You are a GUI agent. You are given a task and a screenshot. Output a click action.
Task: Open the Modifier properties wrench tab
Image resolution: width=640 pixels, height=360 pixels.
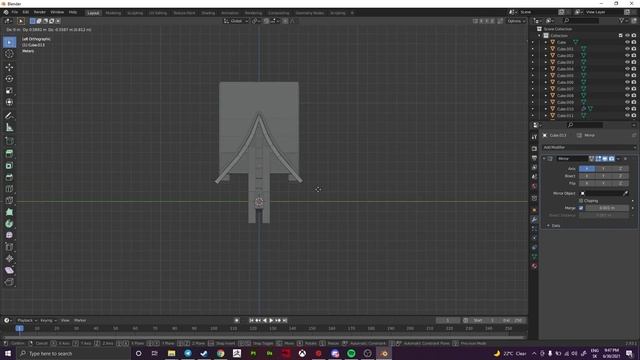534,220
